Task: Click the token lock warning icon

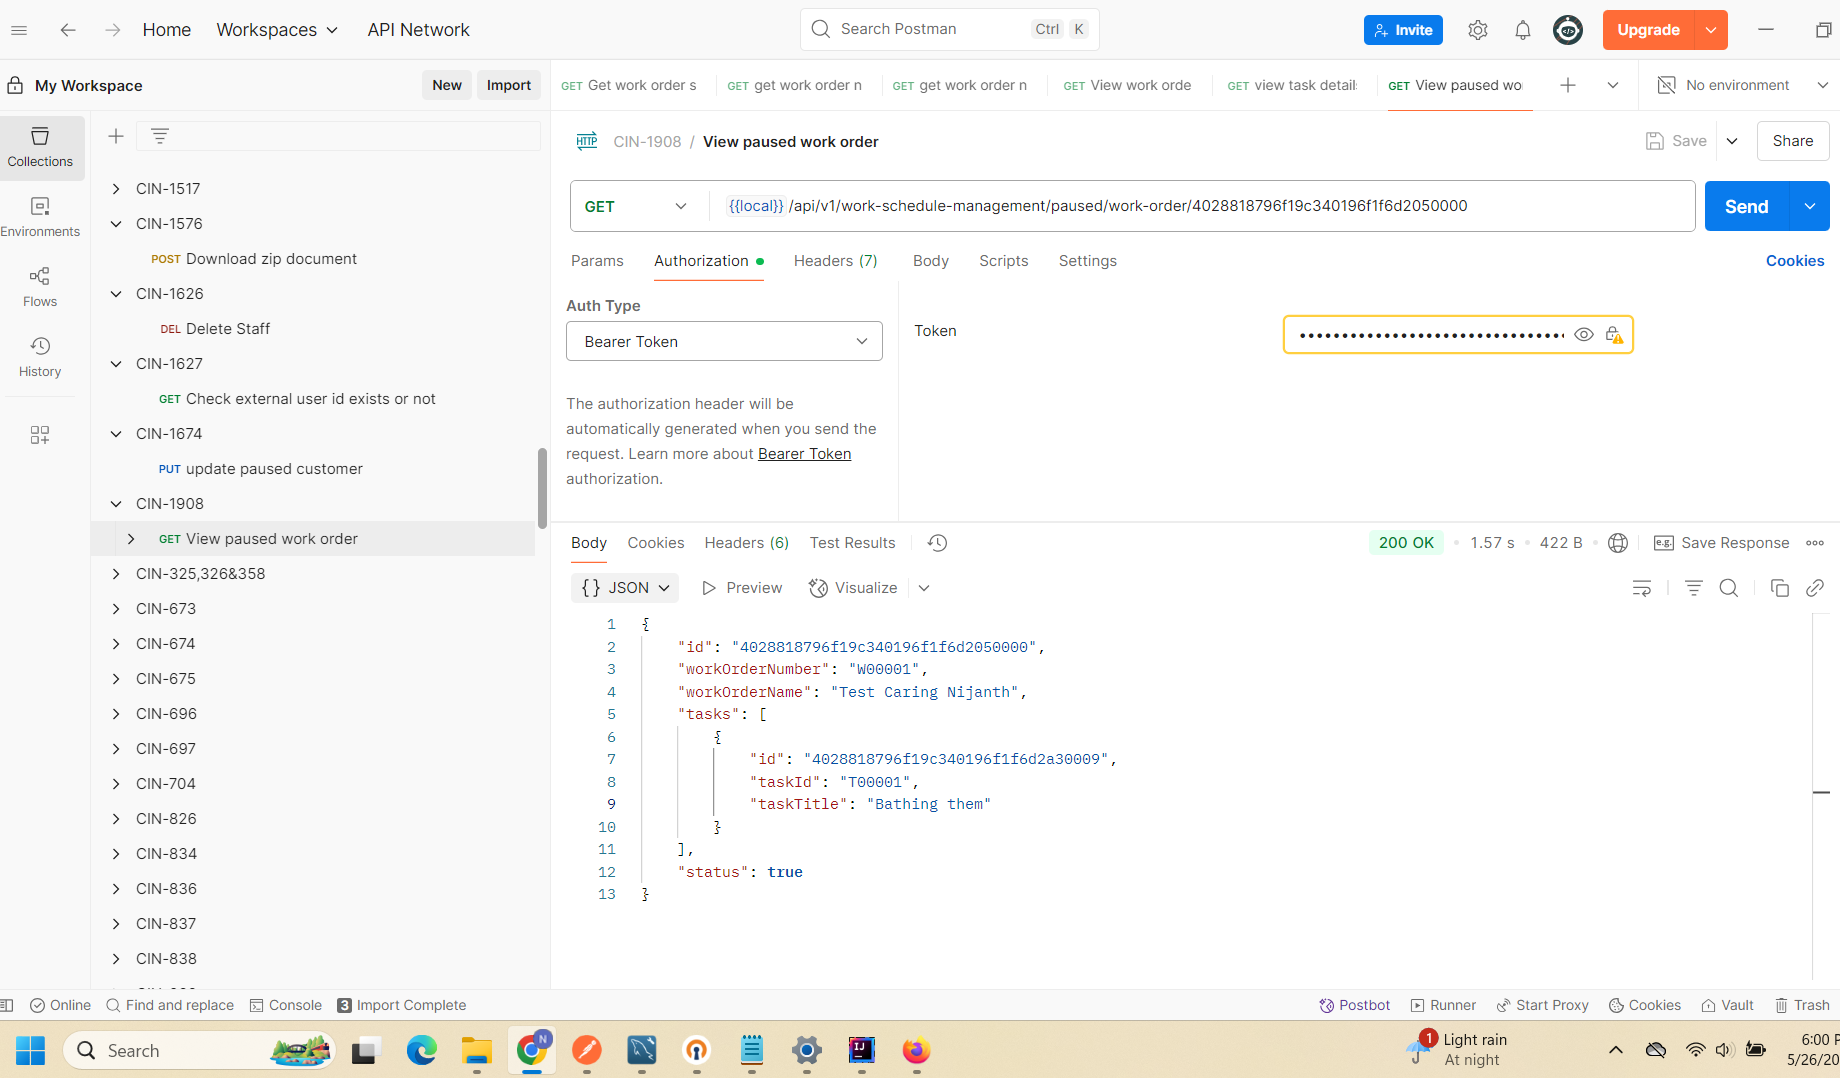Action: [1614, 335]
